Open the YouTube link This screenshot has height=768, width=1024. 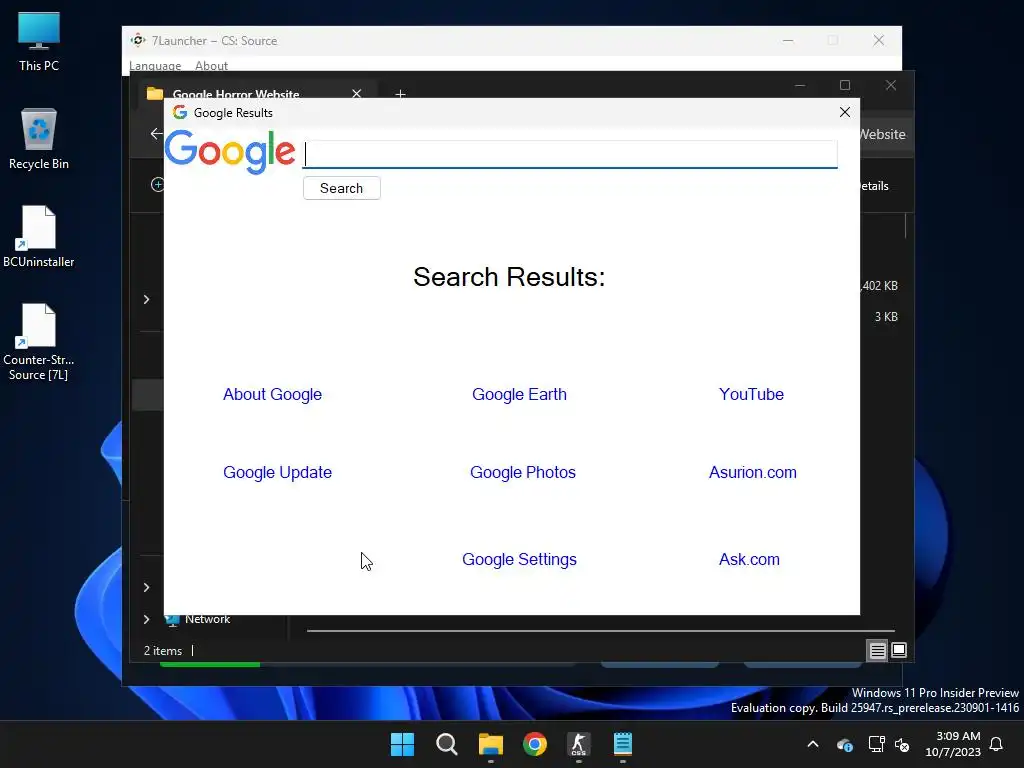click(x=751, y=394)
